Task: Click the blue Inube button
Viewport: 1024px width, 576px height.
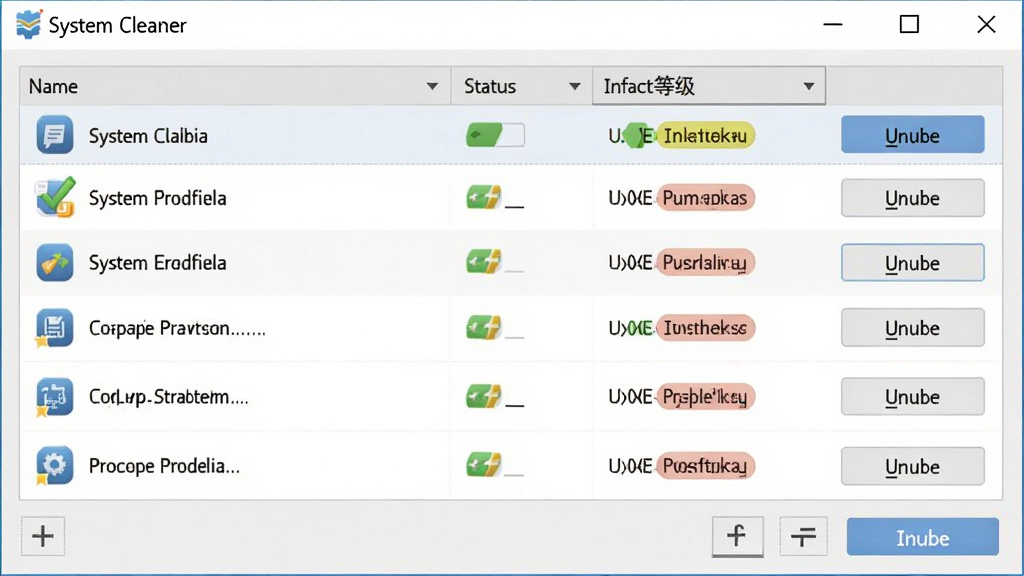Action: [x=922, y=537]
